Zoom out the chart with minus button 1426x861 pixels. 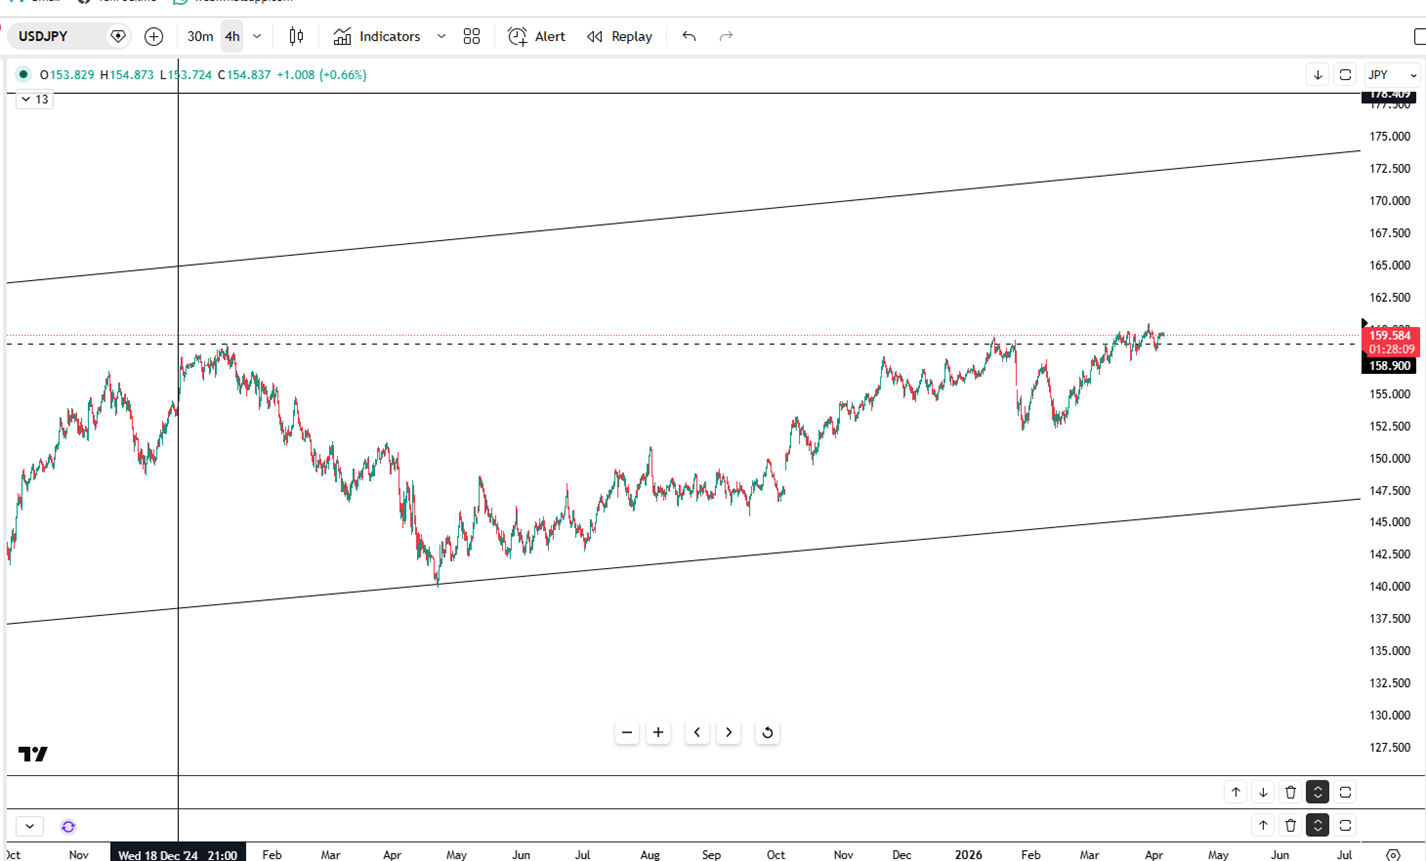[627, 733]
